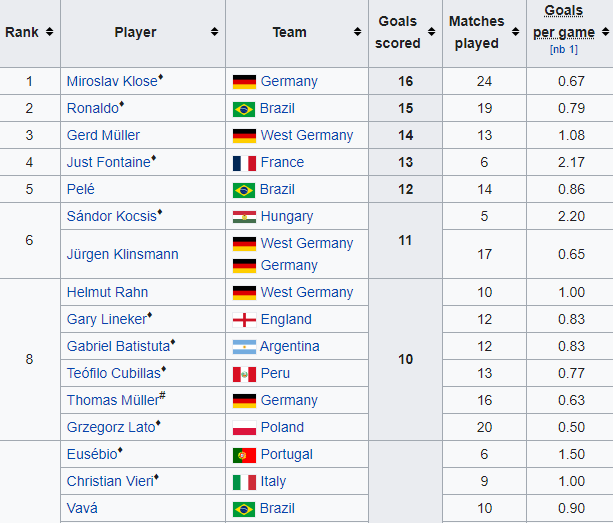Open the Pelé player link
The width and height of the screenshot is (613, 523).
pos(81,189)
